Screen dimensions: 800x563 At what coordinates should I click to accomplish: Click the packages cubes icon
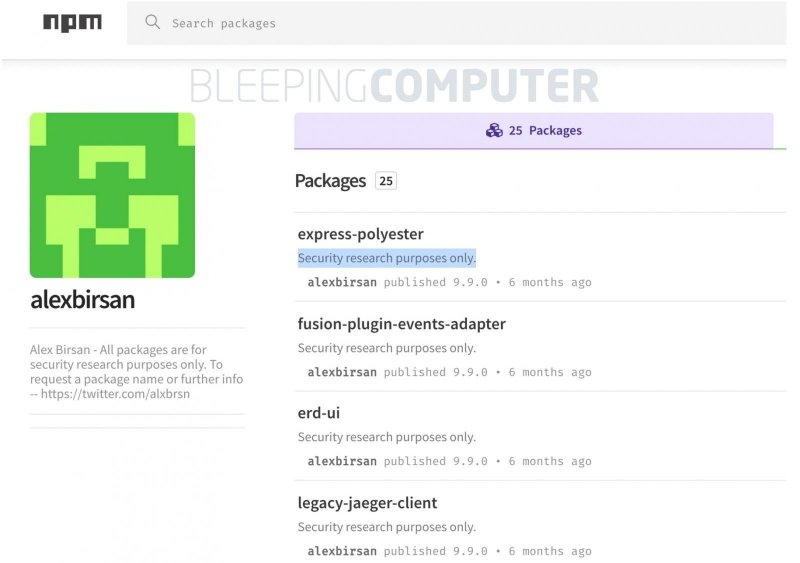click(494, 130)
